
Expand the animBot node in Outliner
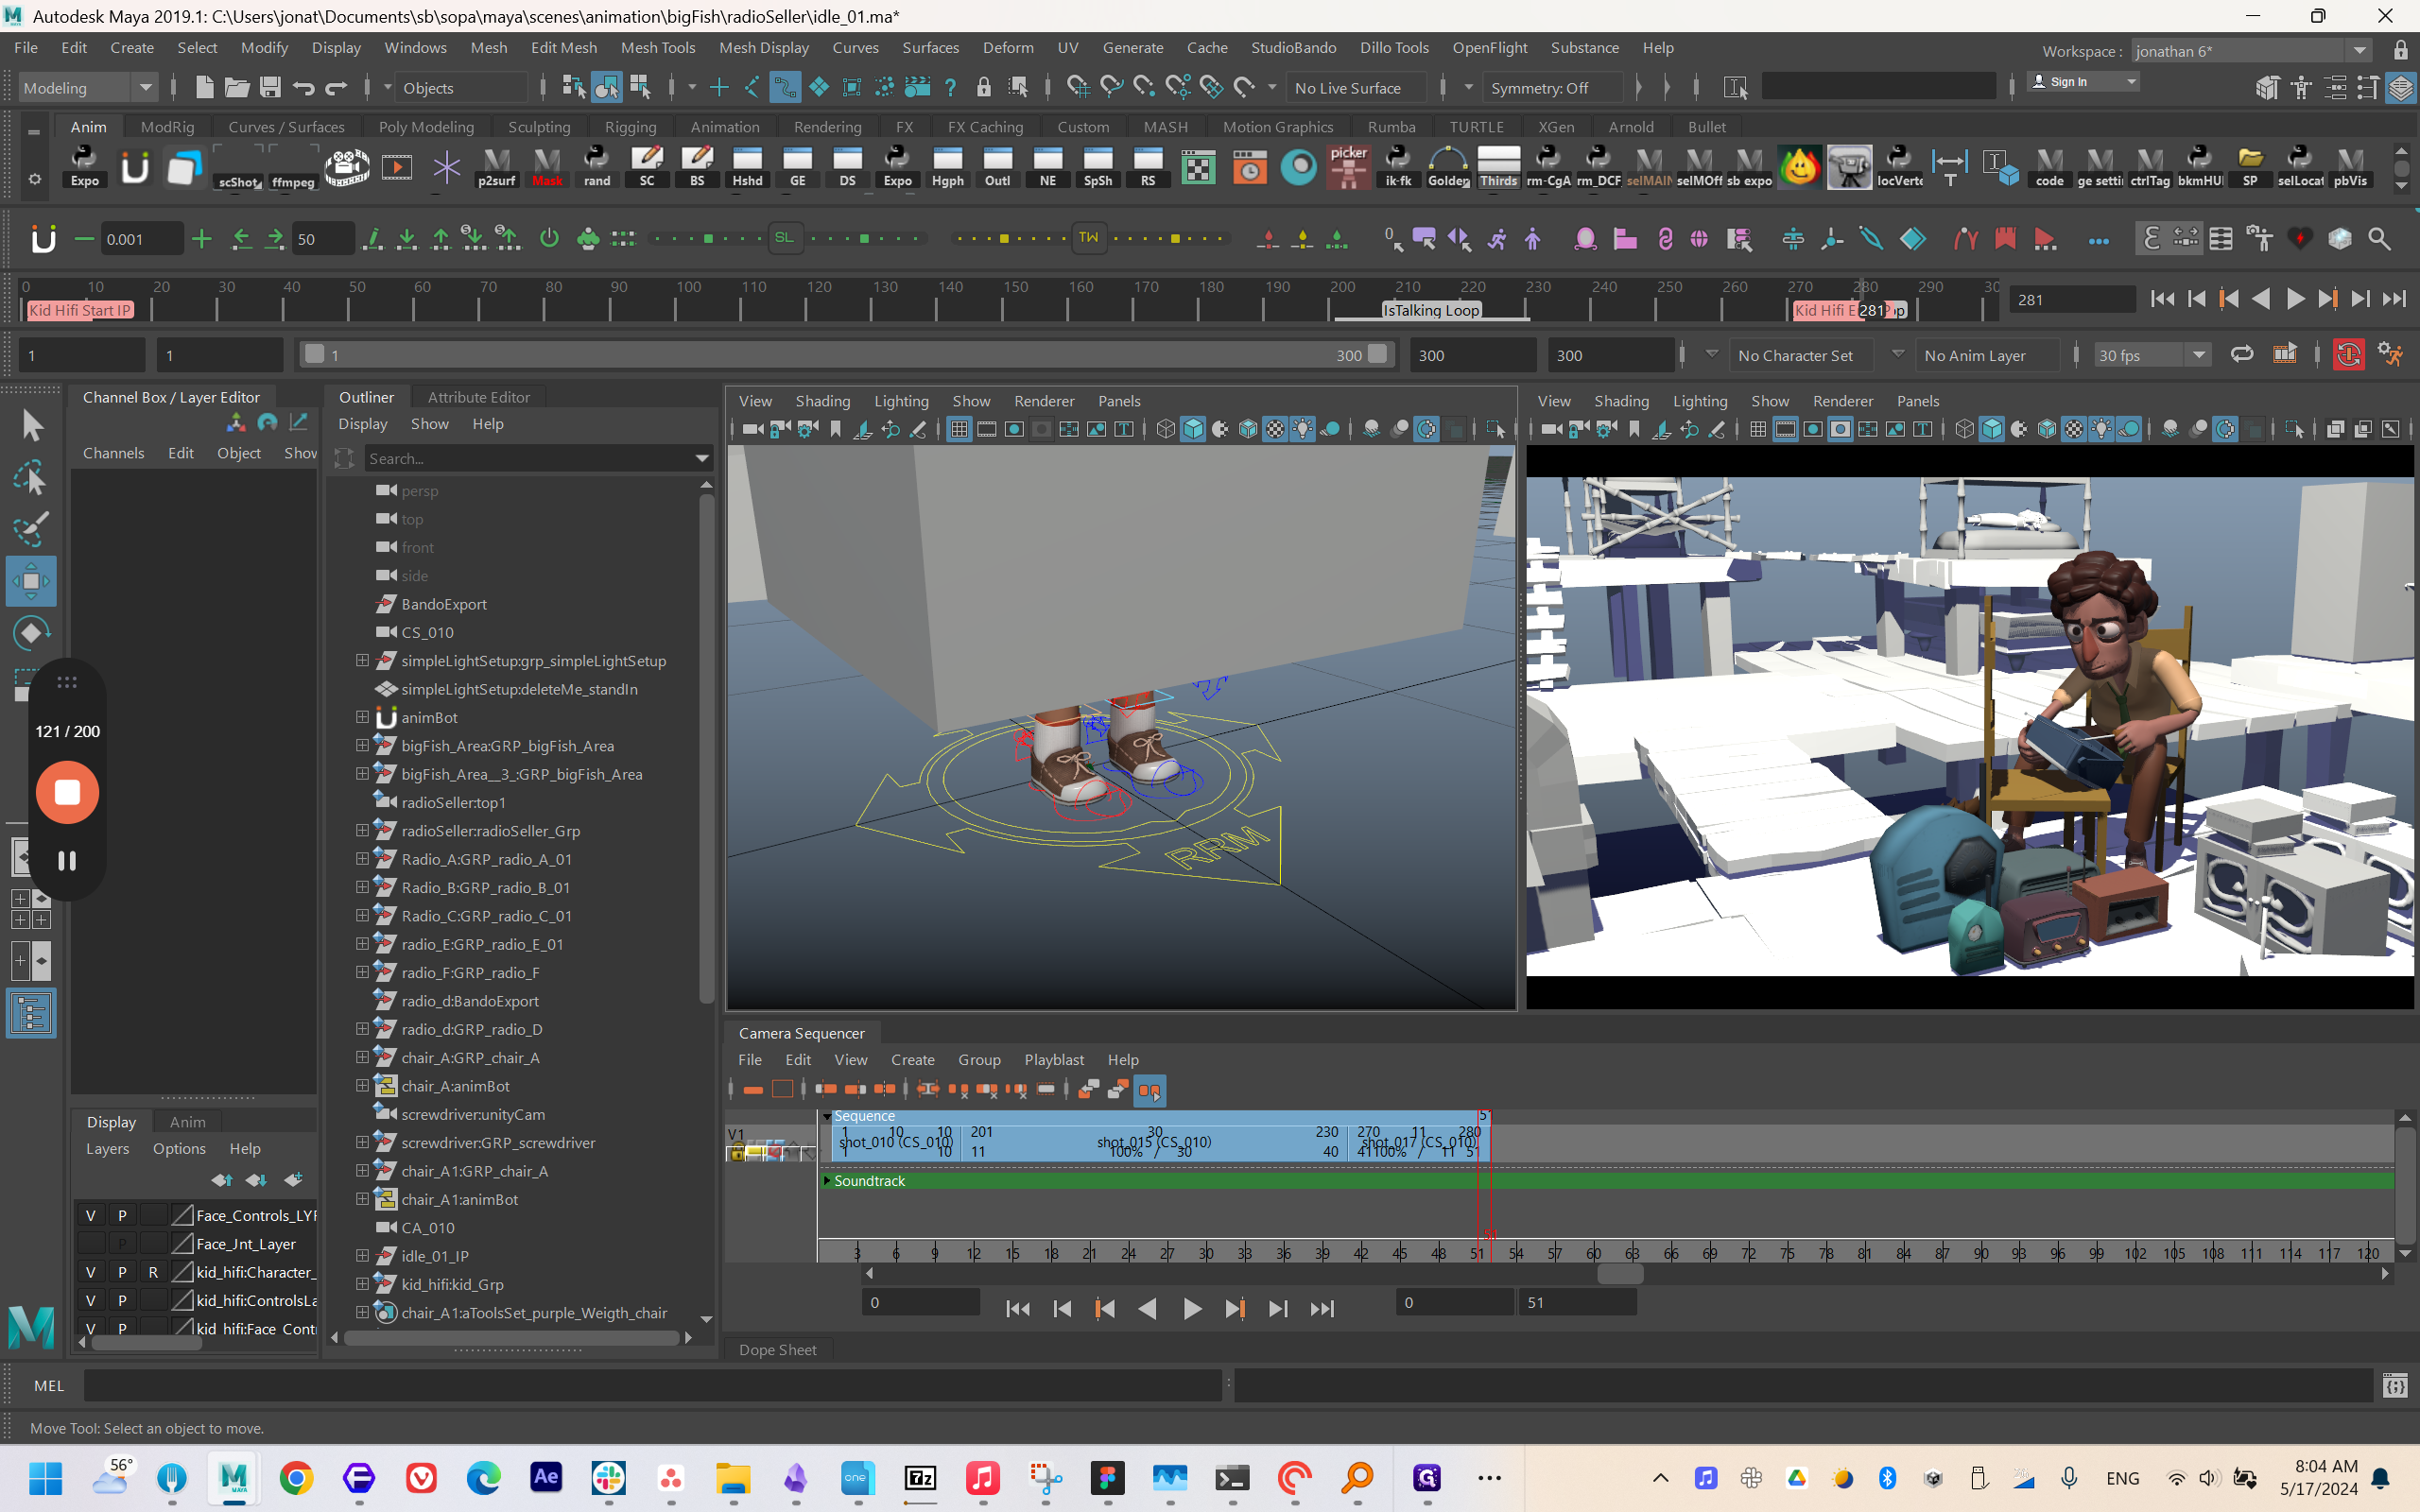(362, 717)
